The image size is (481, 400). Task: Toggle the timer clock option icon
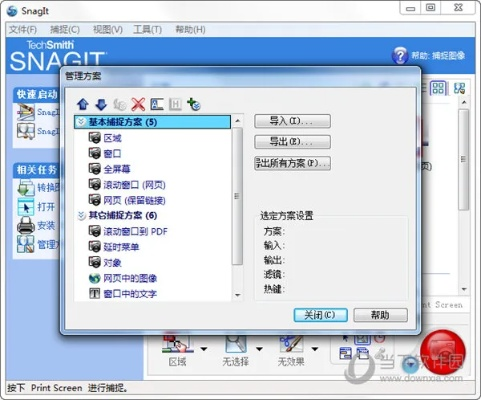tap(379, 339)
